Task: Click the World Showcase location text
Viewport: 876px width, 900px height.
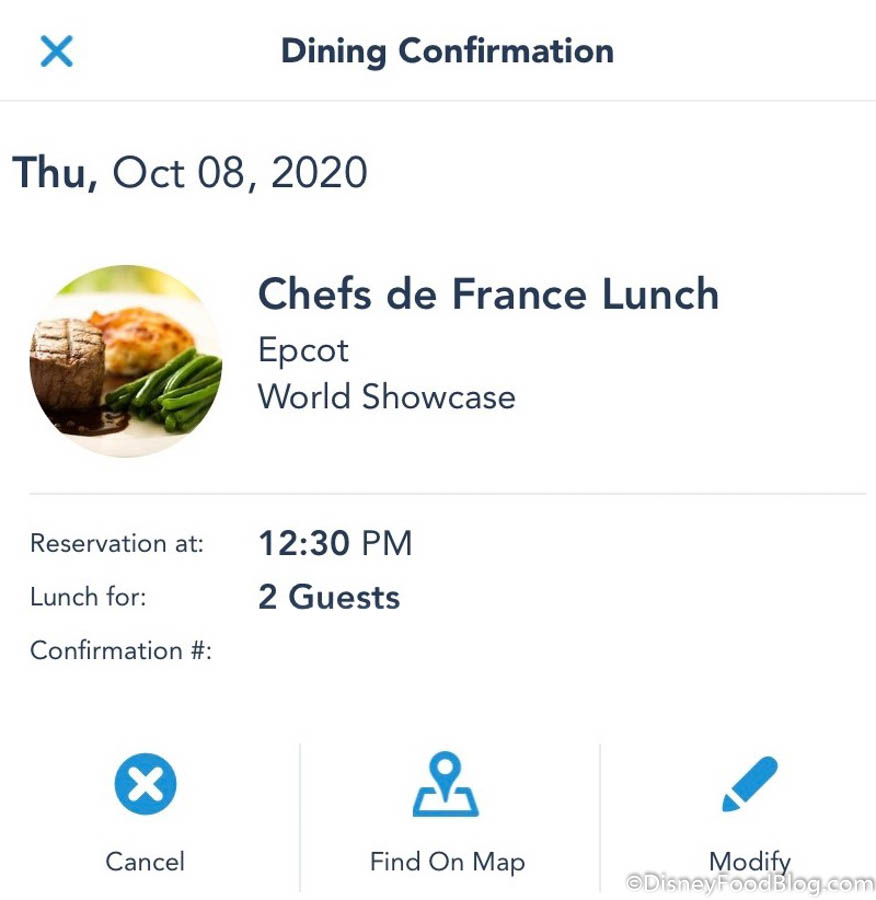Action: pyautogui.click(x=387, y=397)
